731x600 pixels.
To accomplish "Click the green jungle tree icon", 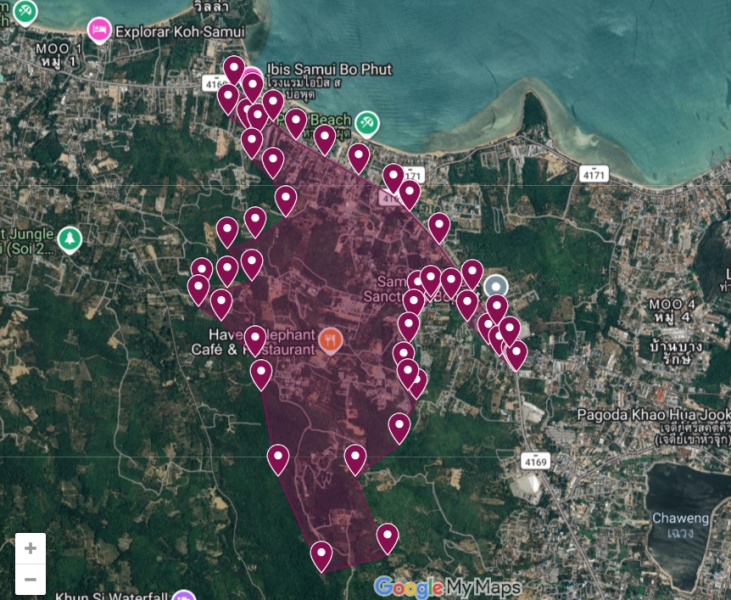I will (69, 239).
